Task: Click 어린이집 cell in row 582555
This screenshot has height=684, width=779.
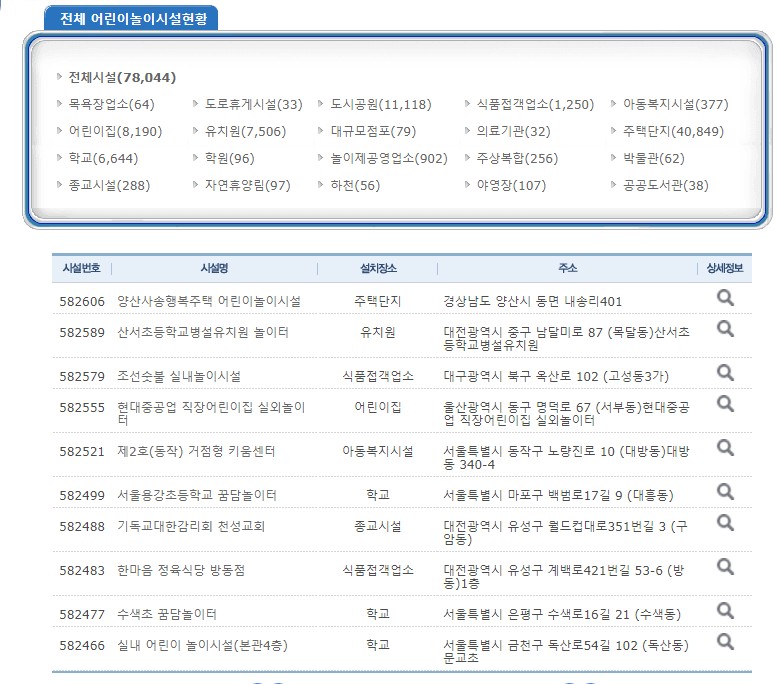Action: [x=378, y=407]
